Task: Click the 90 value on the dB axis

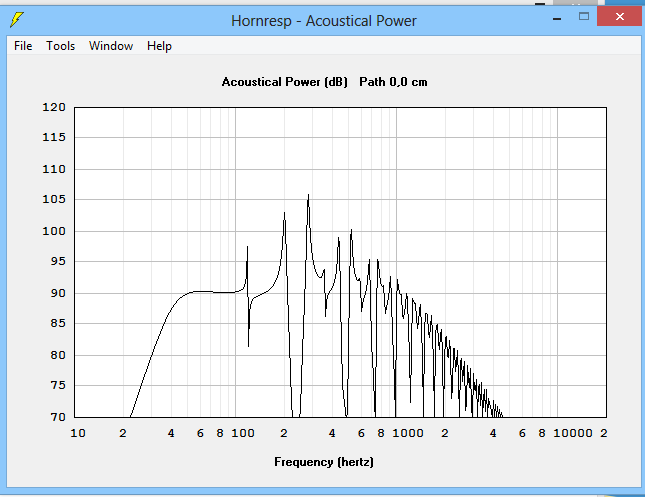Action: point(58,293)
